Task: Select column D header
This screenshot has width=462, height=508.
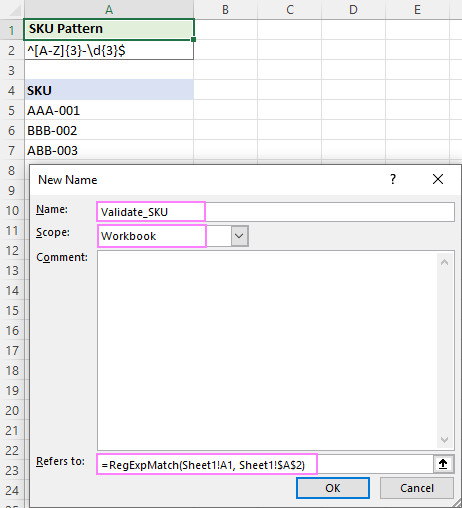Action: 354,9
